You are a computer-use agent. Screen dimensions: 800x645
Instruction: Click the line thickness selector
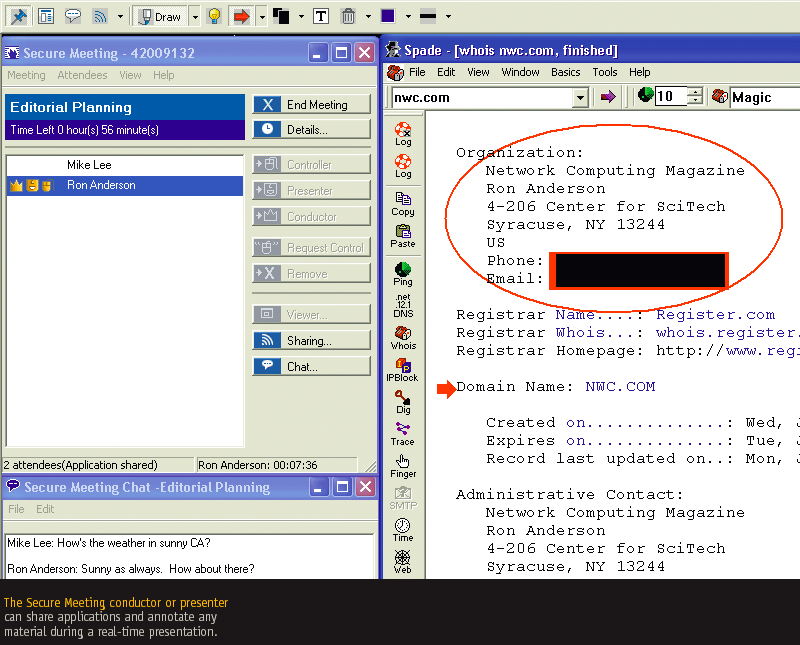(428, 16)
